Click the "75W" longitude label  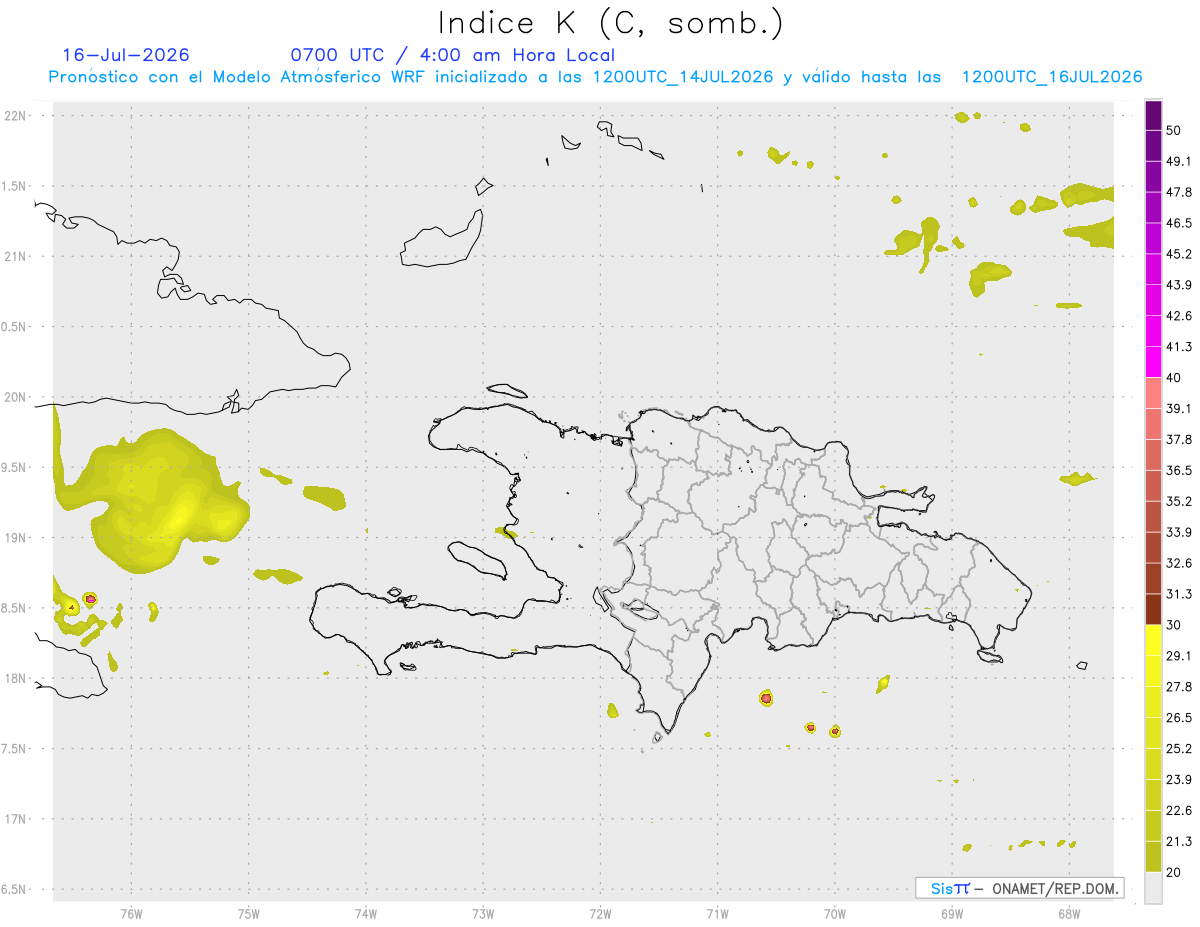(x=249, y=914)
